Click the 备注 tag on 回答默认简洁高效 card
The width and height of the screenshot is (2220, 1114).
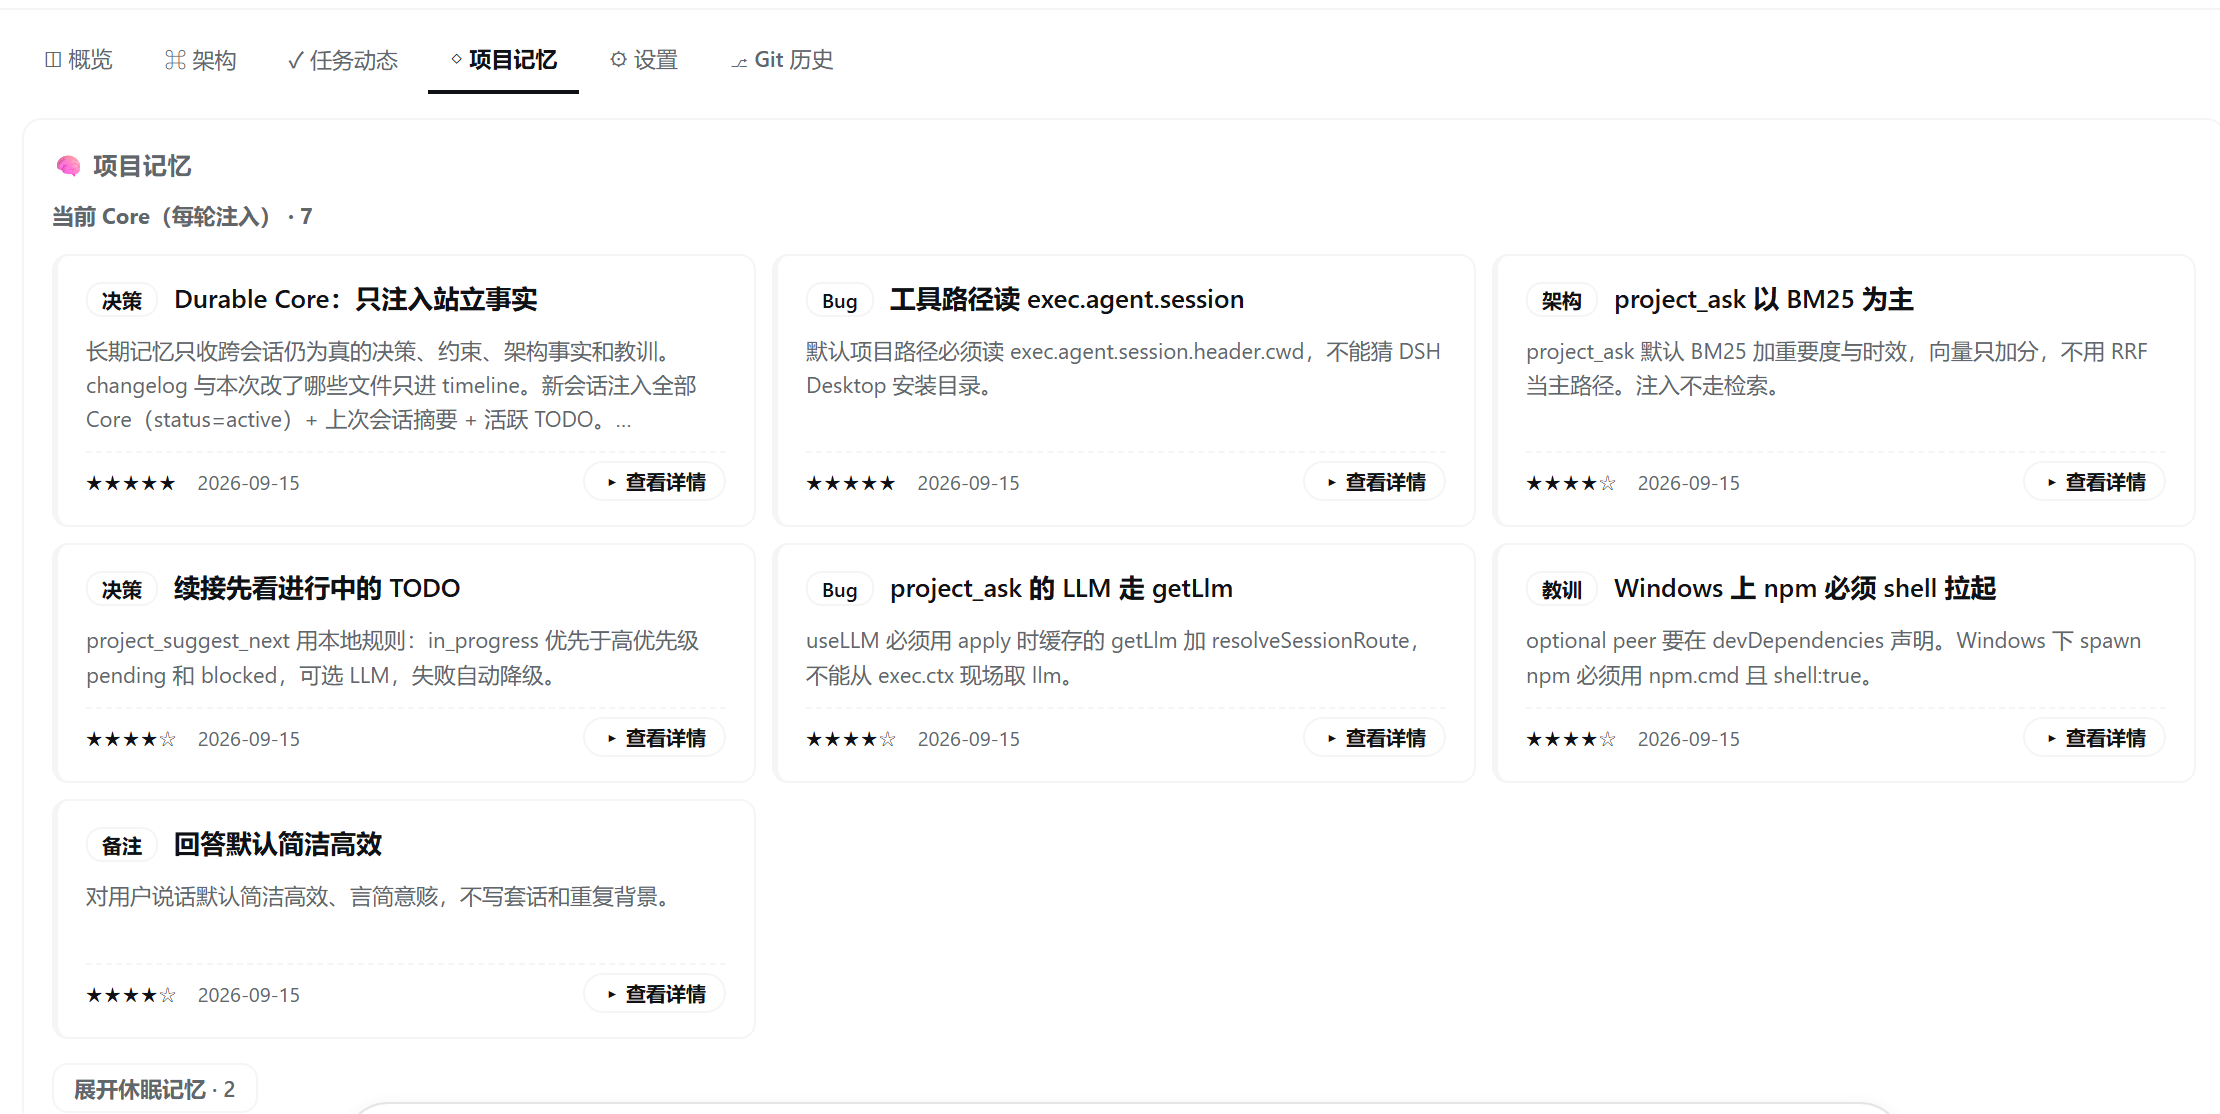(x=122, y=846)
